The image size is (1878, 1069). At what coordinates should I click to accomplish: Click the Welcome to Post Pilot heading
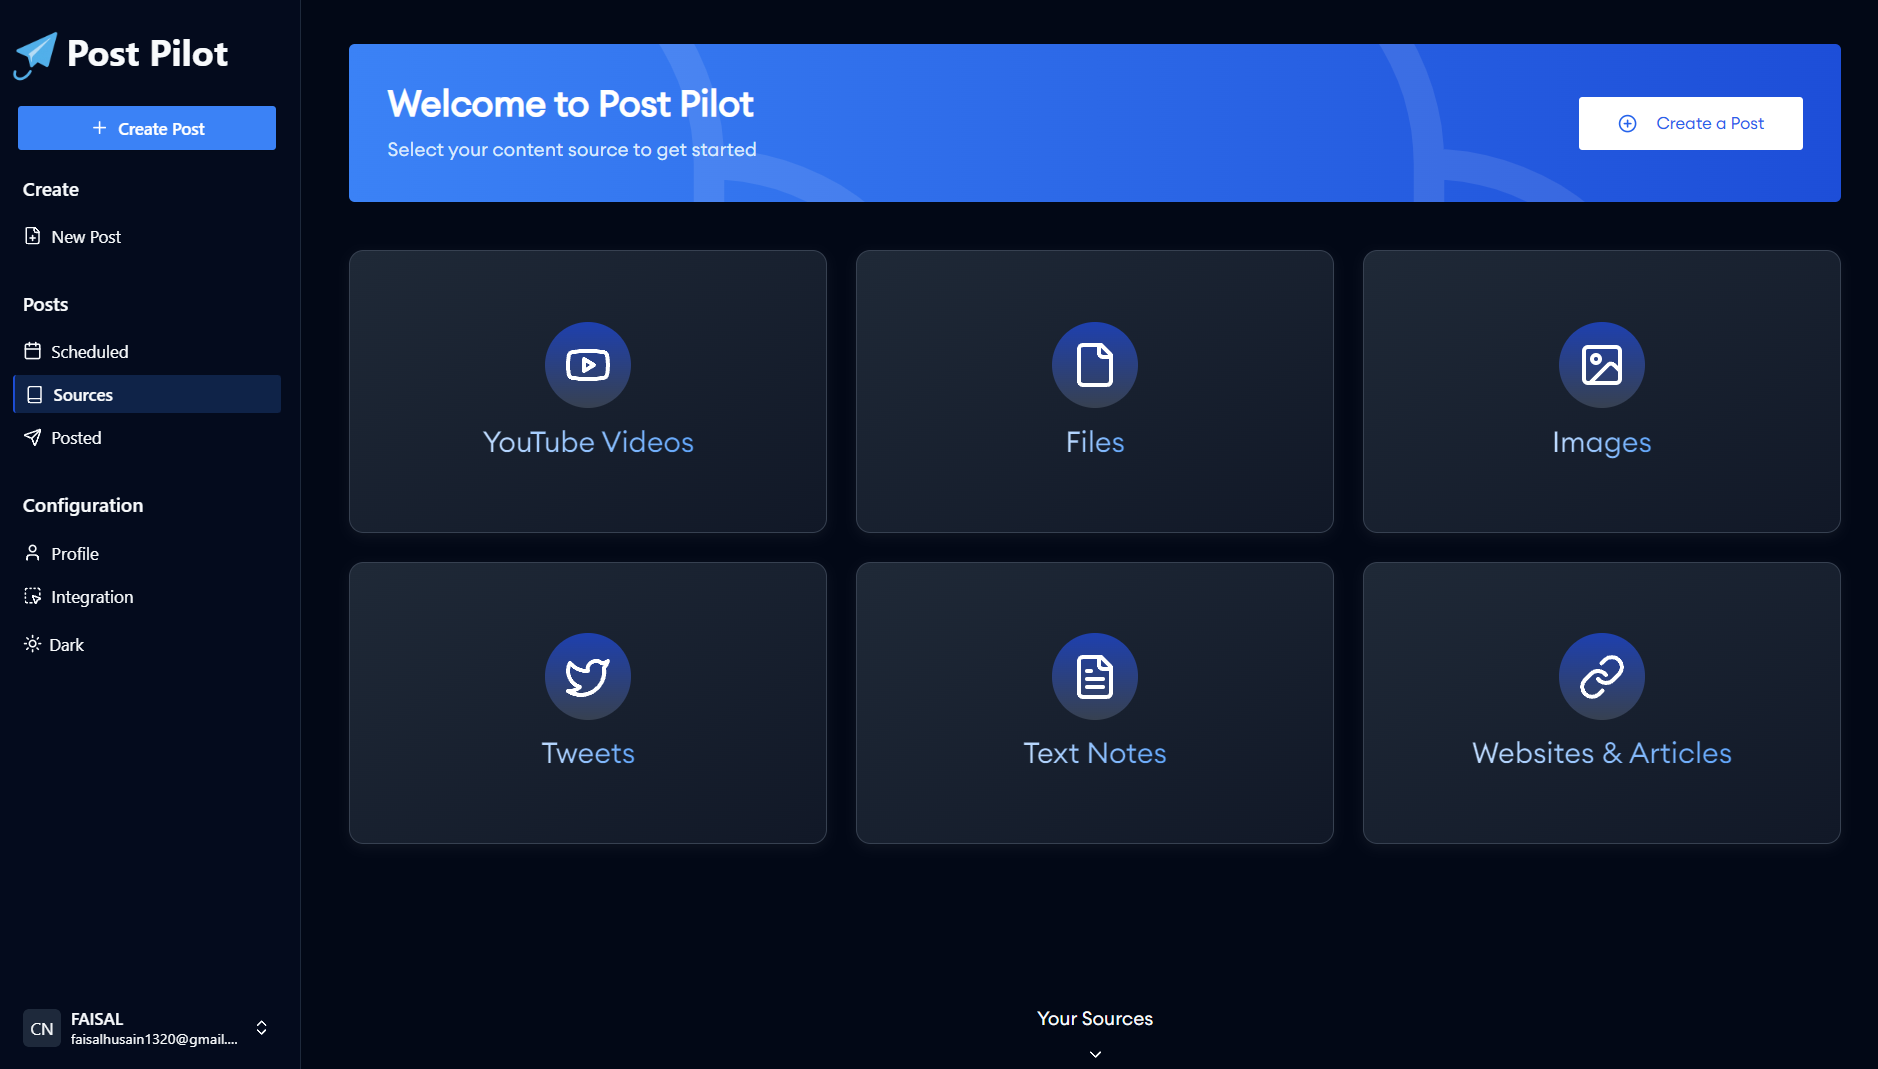[570, 104]
